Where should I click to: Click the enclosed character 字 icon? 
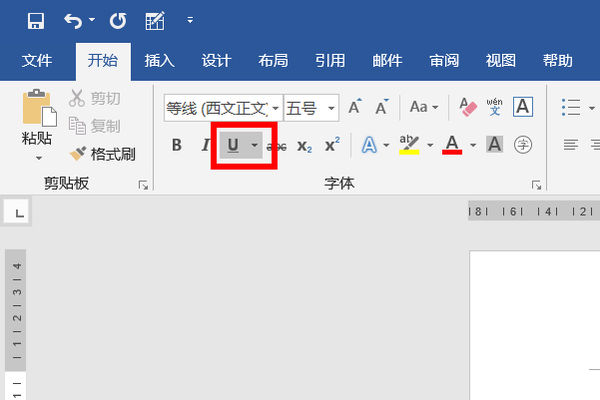tap(523, 145)
